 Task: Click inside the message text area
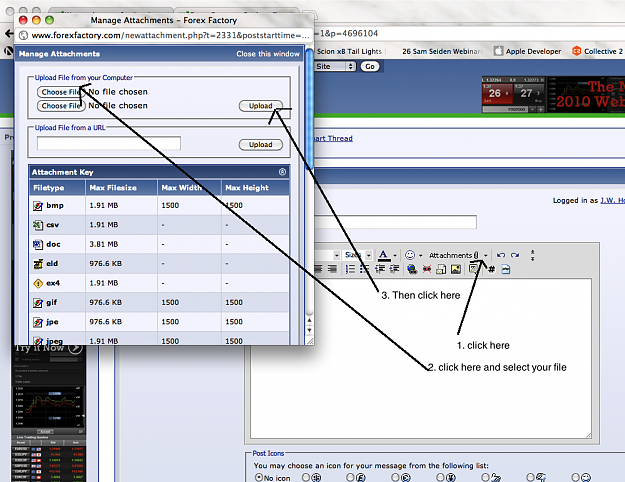pyautogui.click(x=421, y=359)
